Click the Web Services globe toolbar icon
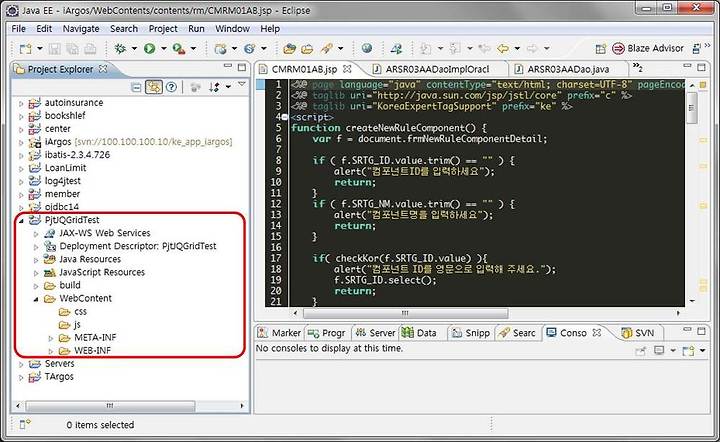 coord(249,48)
